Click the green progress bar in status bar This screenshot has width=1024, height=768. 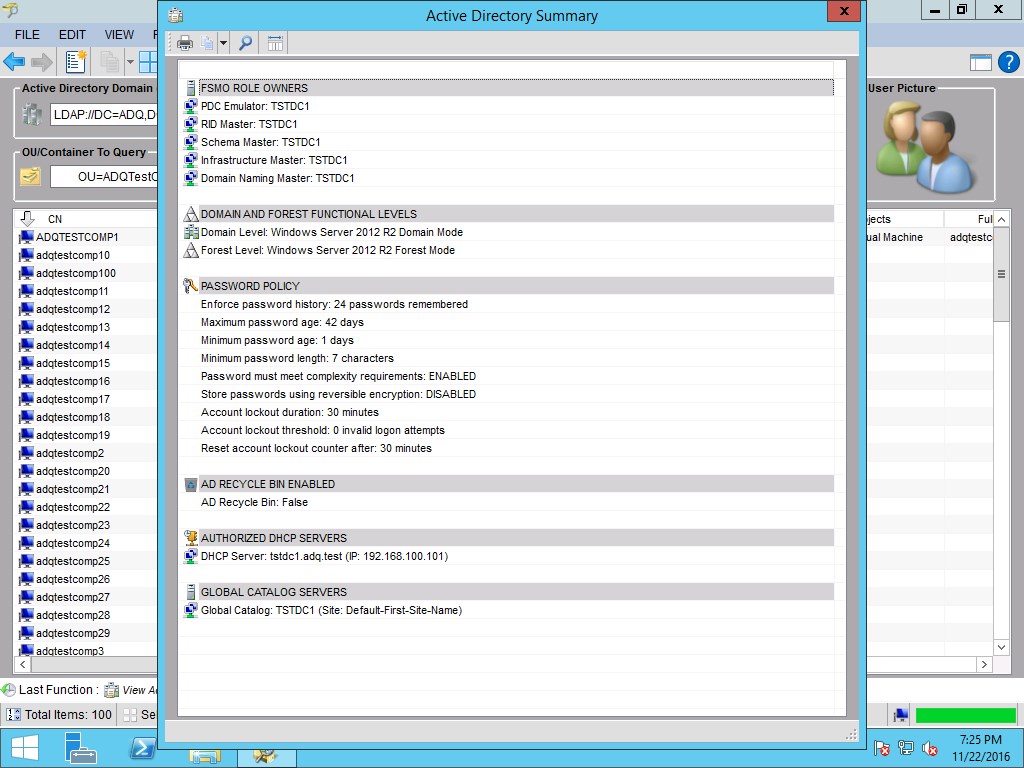[x=966, y=716]
